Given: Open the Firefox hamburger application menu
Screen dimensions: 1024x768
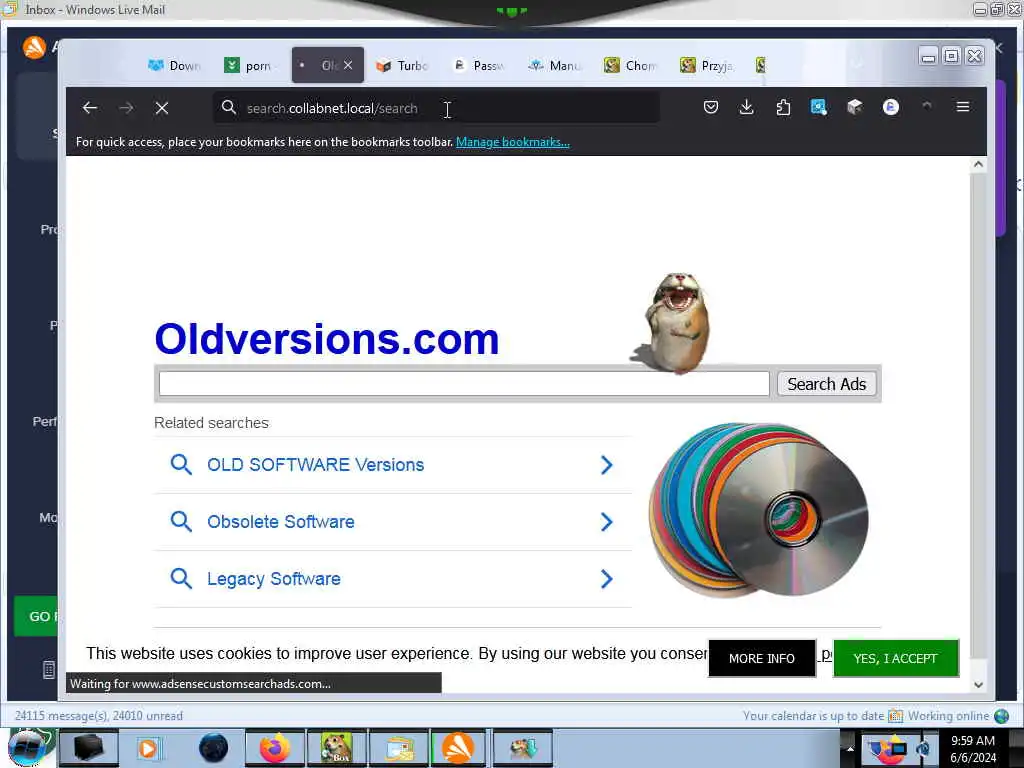Looking at the screenshot, I should pyautogui.click(x=963, y=106).
